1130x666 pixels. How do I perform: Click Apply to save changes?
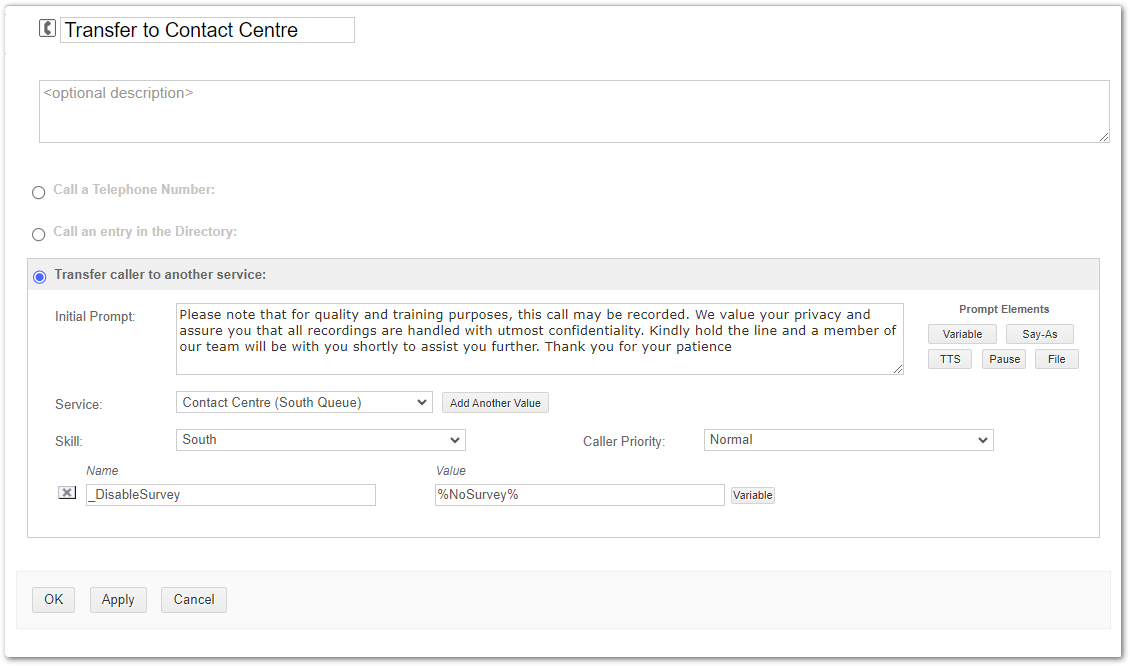(x=118, y=600)
